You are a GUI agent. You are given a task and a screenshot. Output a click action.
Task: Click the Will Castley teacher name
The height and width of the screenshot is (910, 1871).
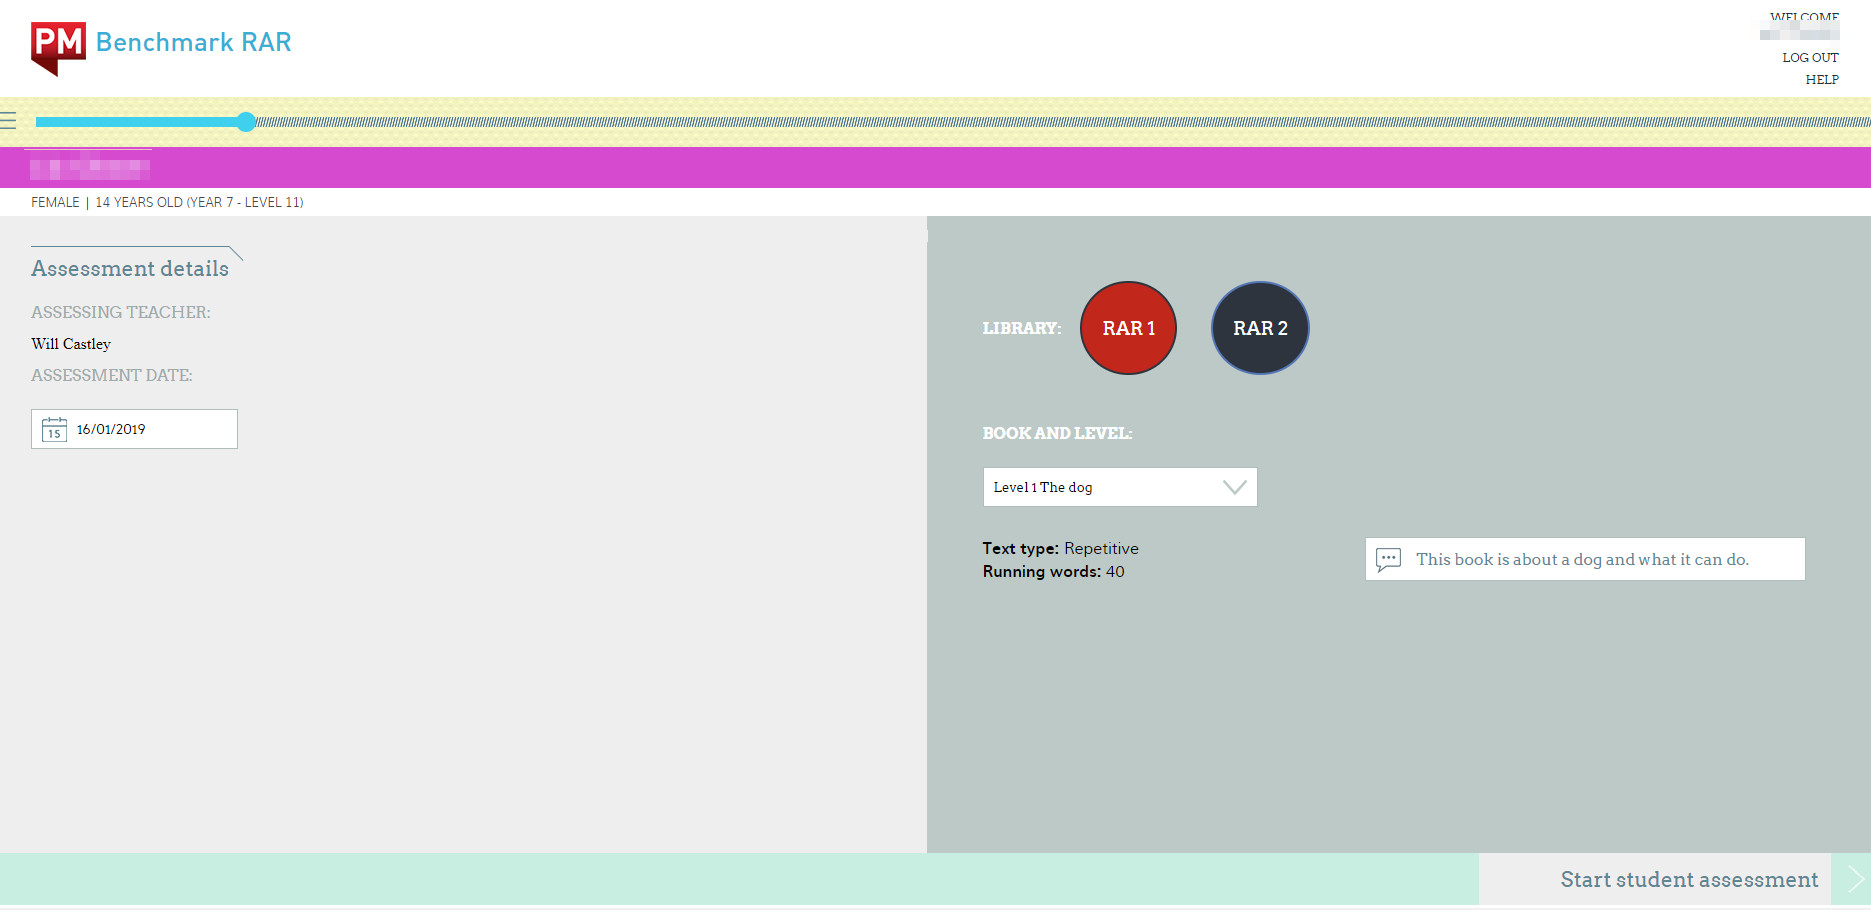tap(71, 344)
